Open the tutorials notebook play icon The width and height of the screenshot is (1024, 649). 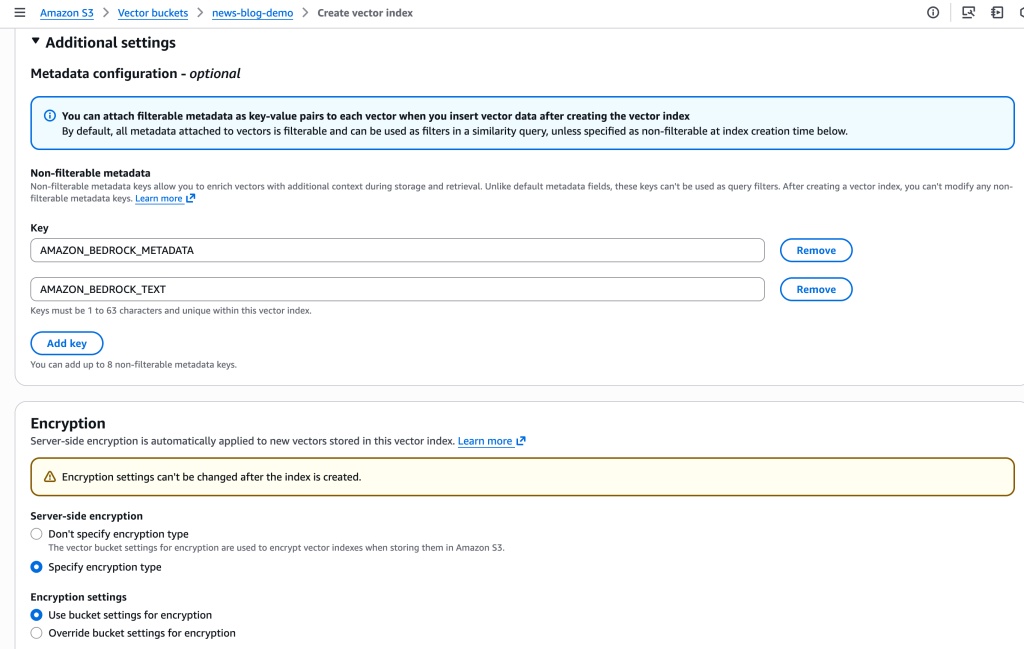997,13
